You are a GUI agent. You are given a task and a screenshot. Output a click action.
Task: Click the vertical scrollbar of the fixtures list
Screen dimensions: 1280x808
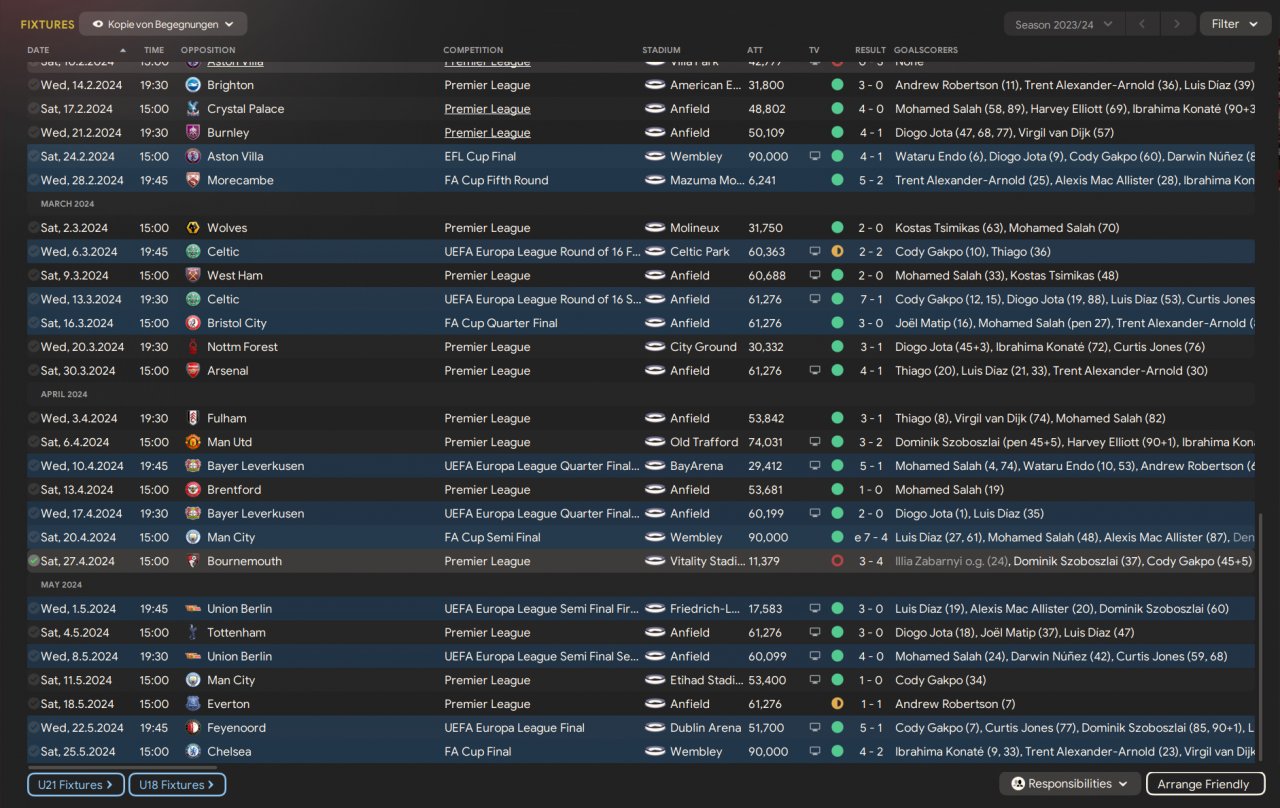point(1260,636)
